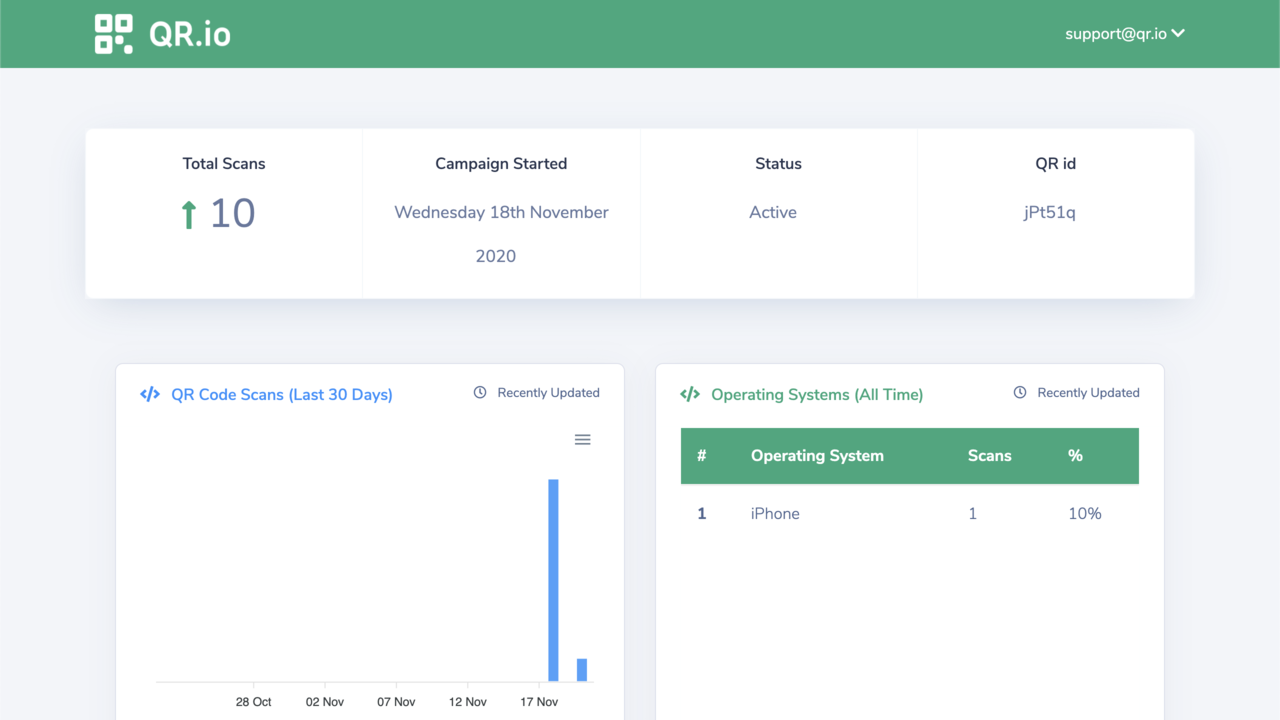Click the Operating System column header
This screenshot has width=1280, height=720.
817,456
